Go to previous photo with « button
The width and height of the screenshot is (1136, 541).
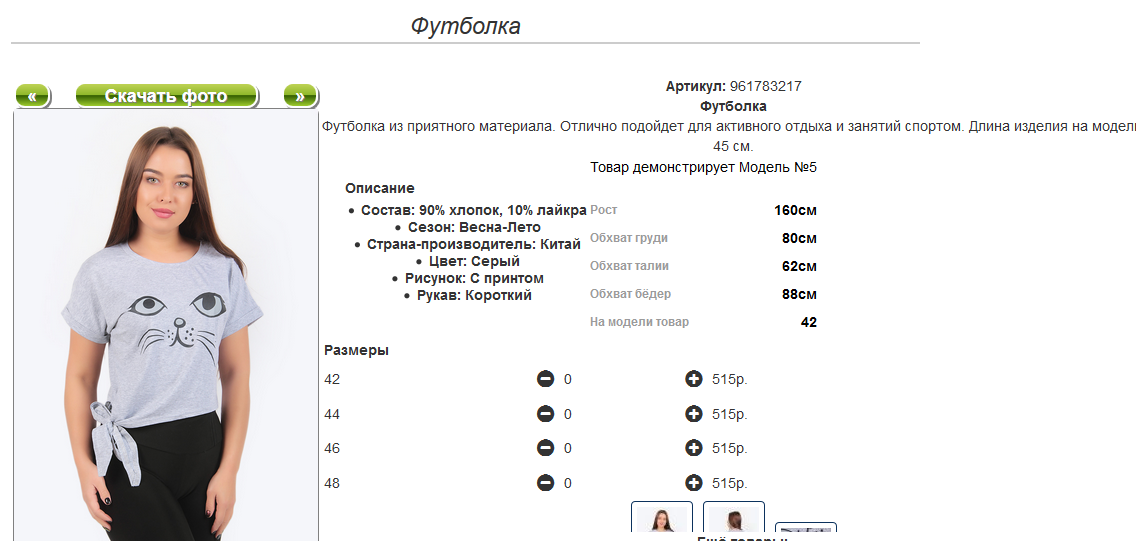[32, 96]
